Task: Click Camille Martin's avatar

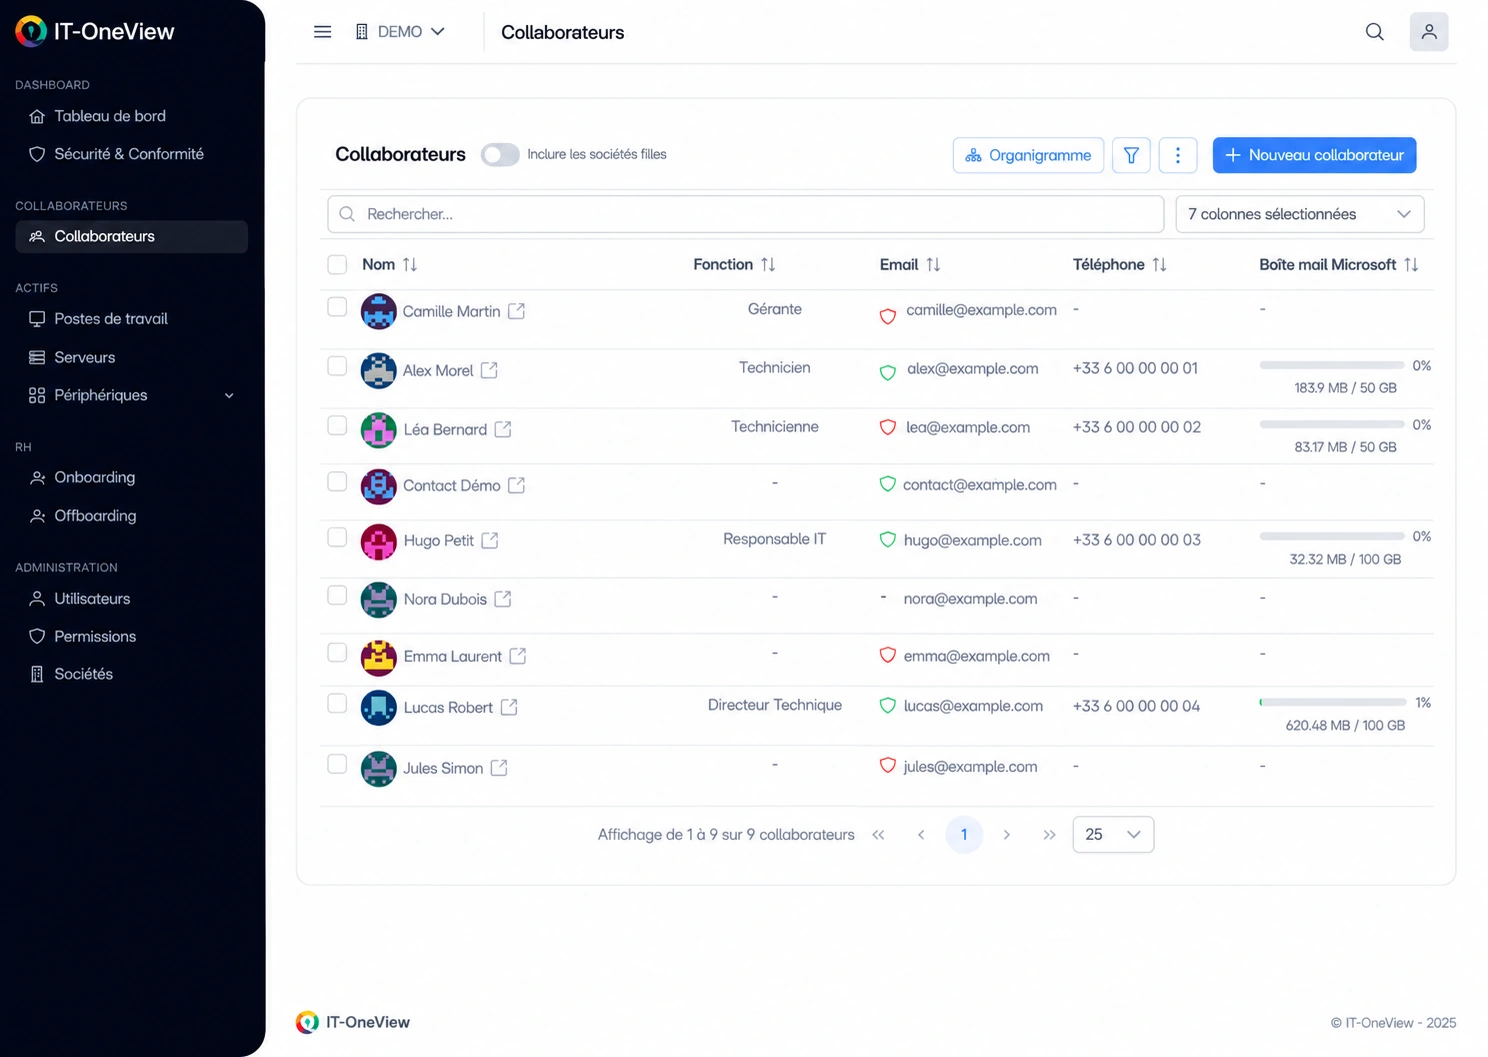Action: [x=378, y=311]
